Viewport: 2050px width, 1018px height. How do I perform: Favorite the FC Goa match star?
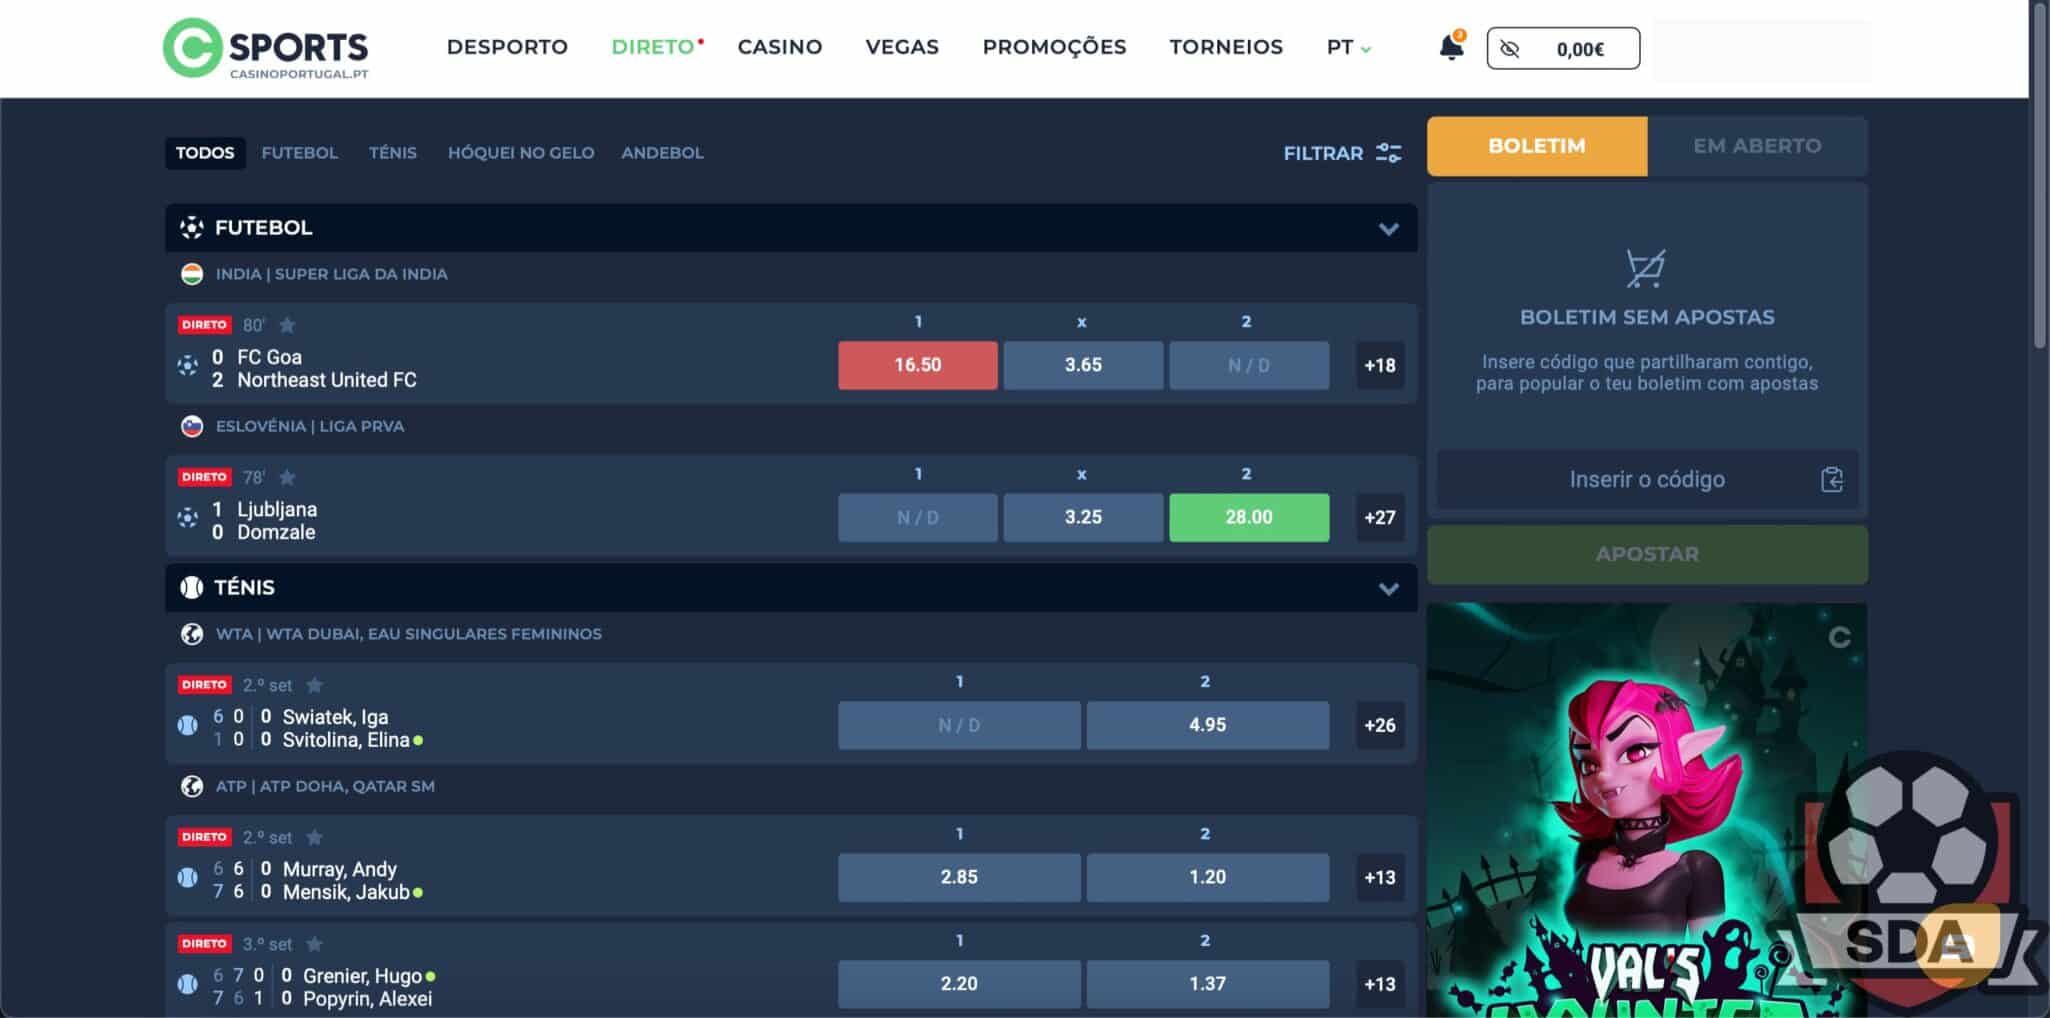click(287, 325)
